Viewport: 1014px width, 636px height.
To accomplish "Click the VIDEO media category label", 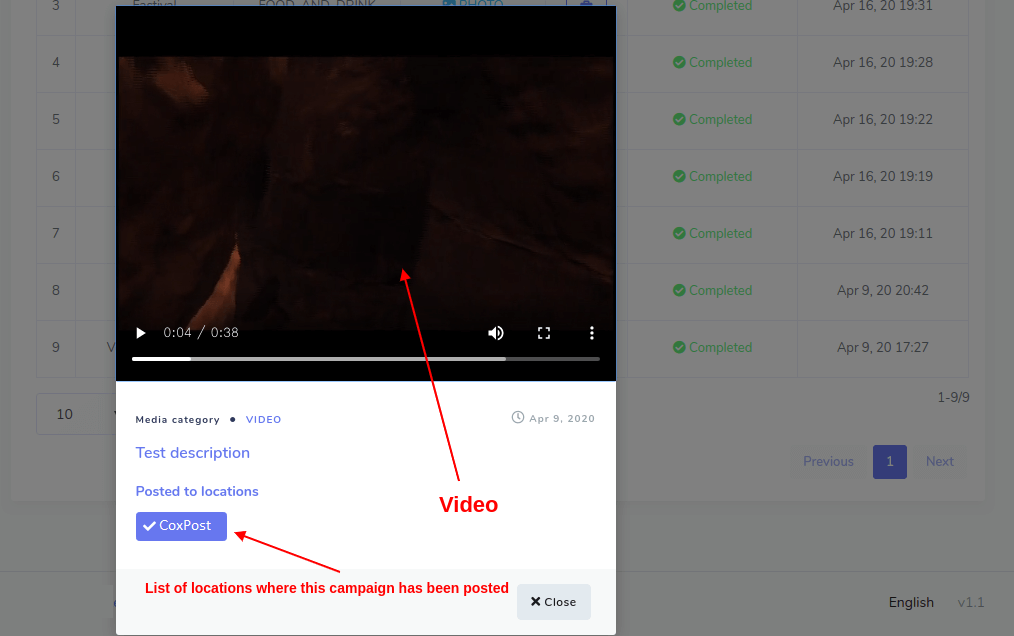I will (x=263, y=420).
